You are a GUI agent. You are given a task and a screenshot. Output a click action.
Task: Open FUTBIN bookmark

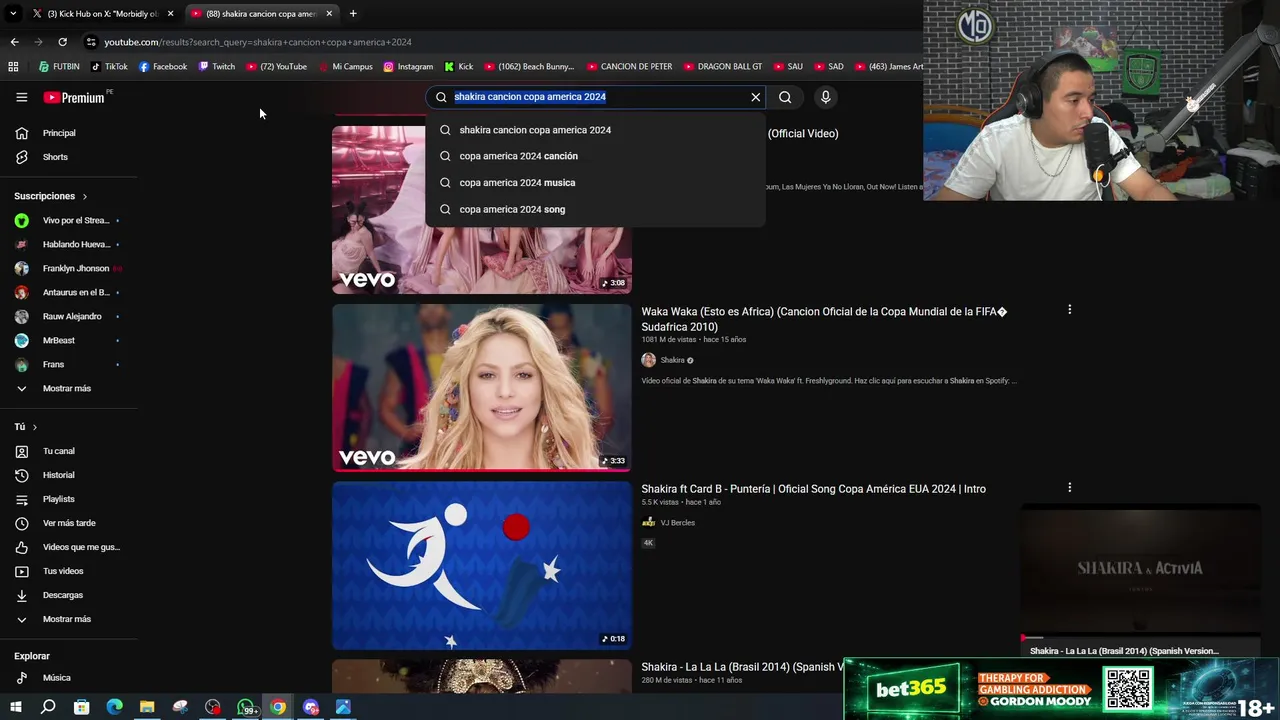(59, 67)
